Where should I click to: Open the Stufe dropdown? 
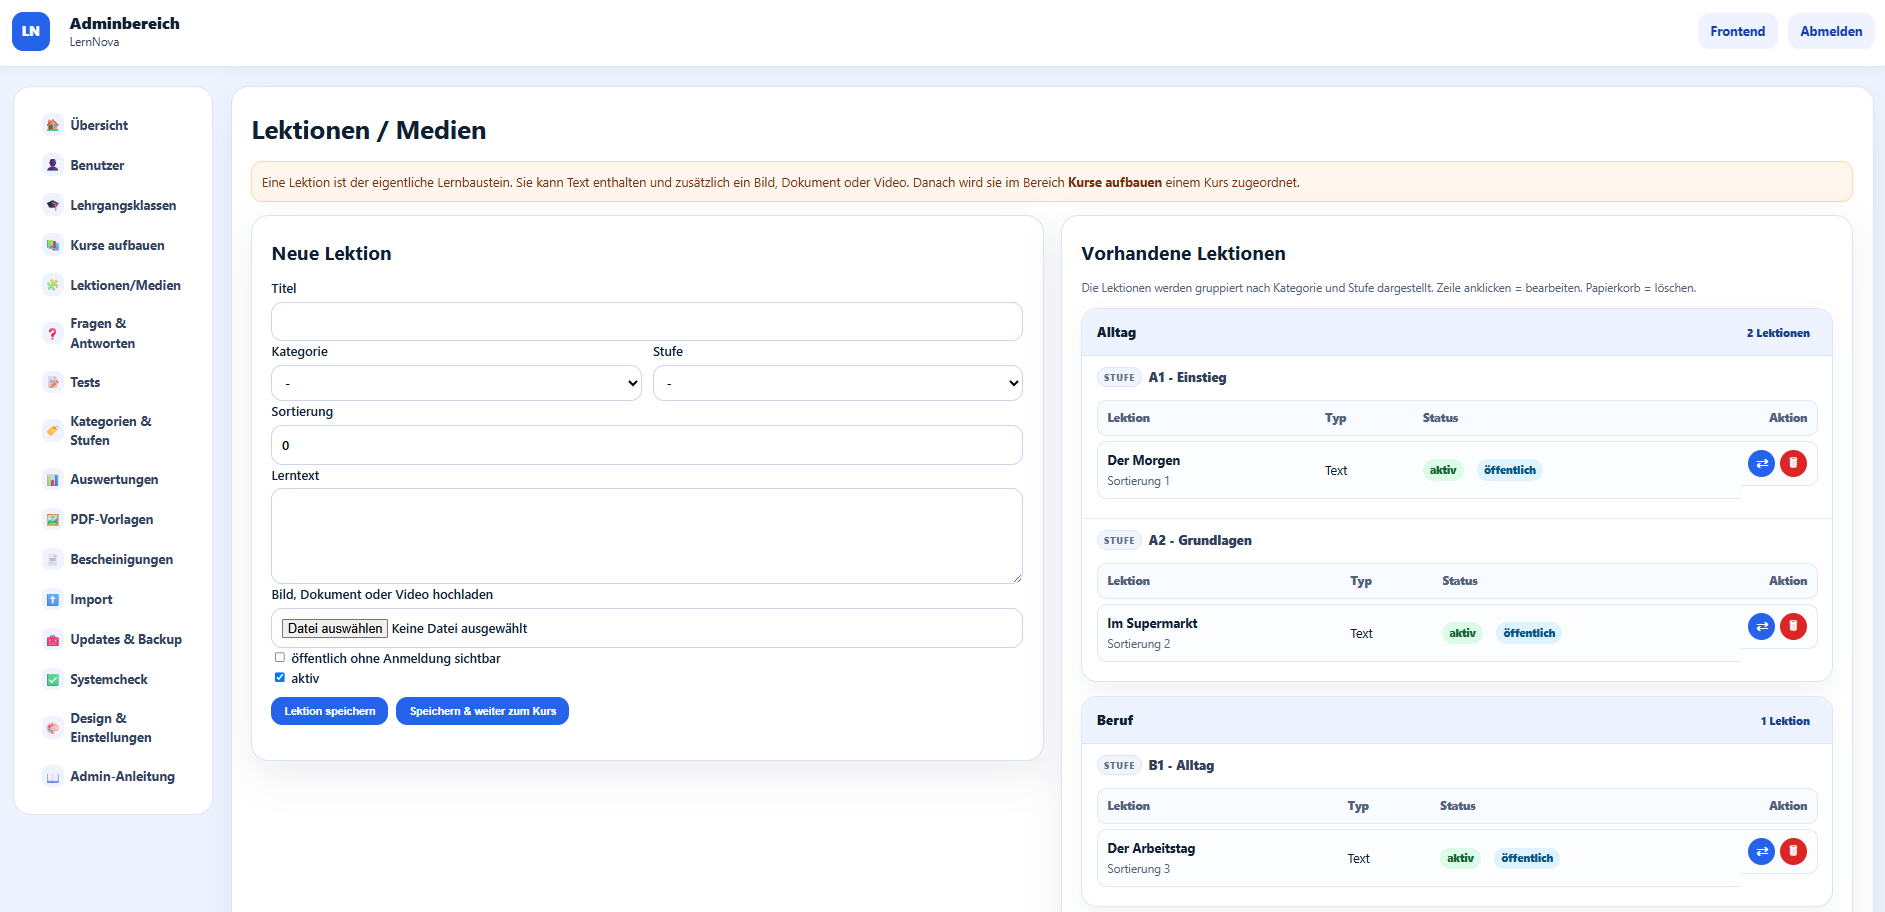[837, 383]
